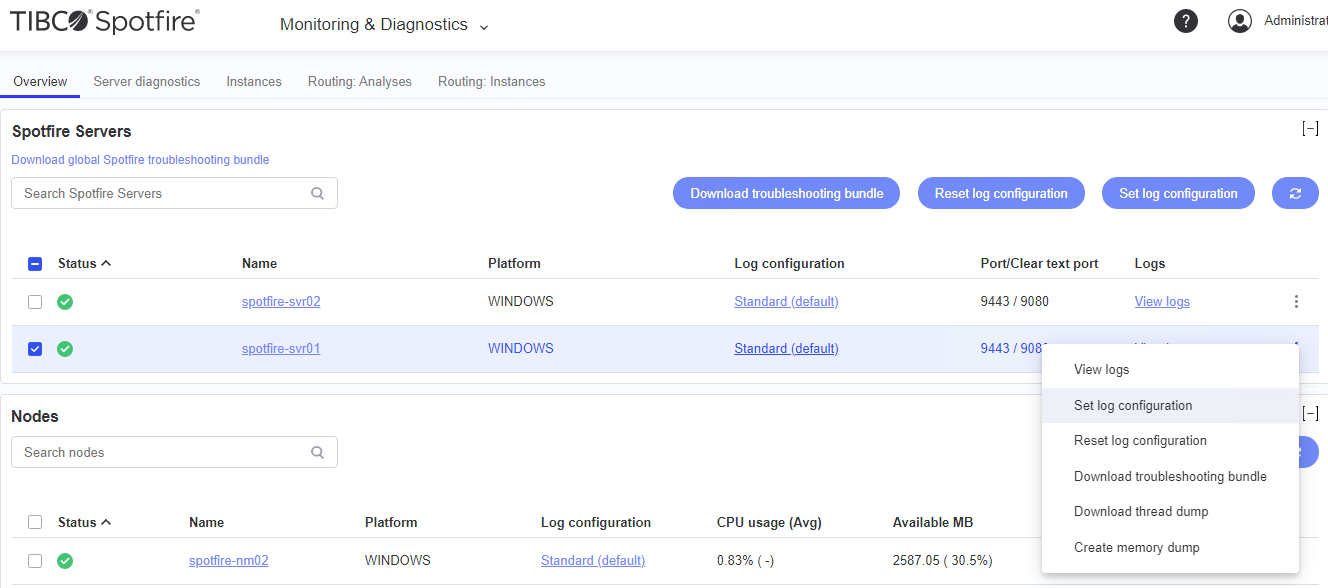The width and height of the screenshot is (1328, 588).
Task: Open the help question mark icon
Action: click(x=1185, y=21)
